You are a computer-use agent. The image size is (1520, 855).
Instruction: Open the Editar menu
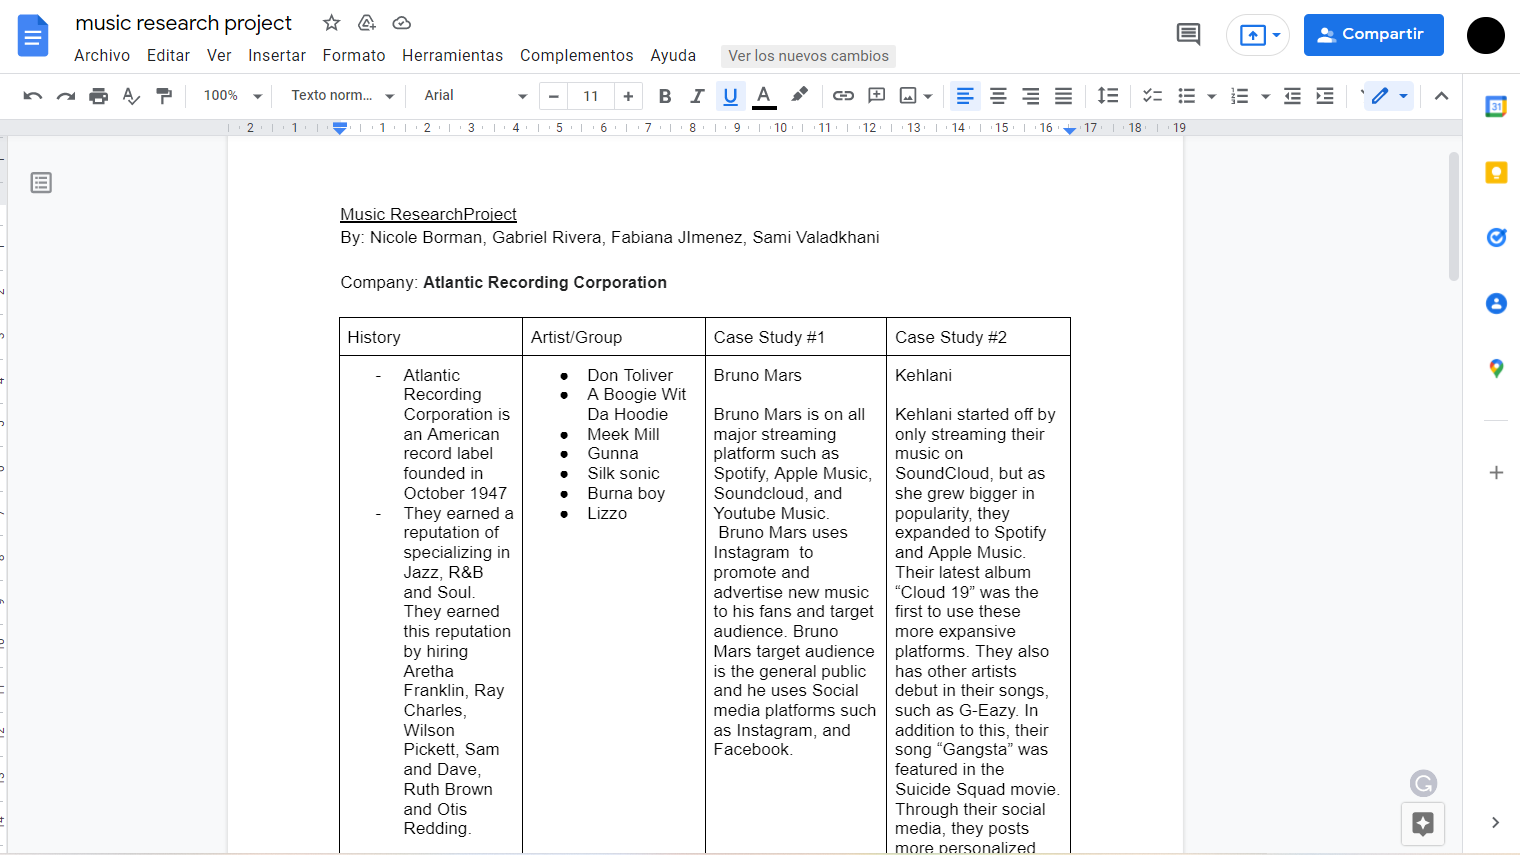(x=168, y=56)
